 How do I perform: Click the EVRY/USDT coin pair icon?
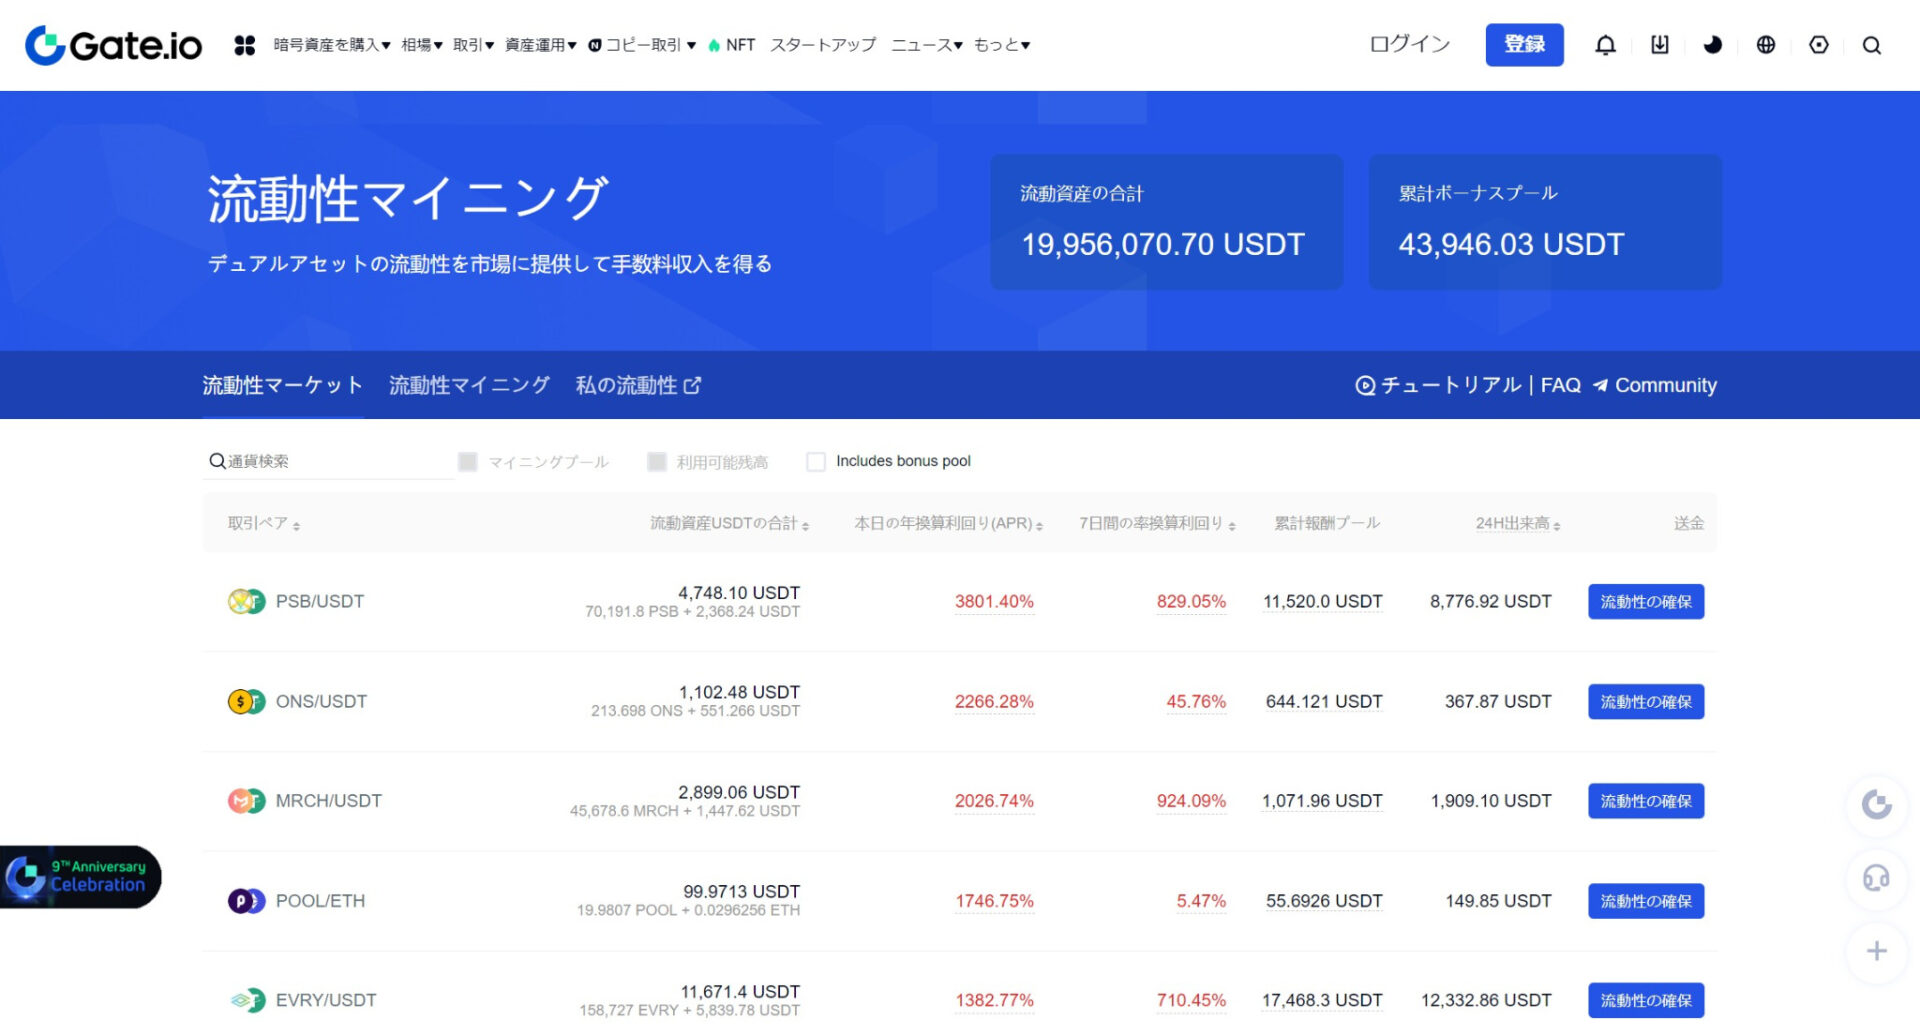point(246,1000)
